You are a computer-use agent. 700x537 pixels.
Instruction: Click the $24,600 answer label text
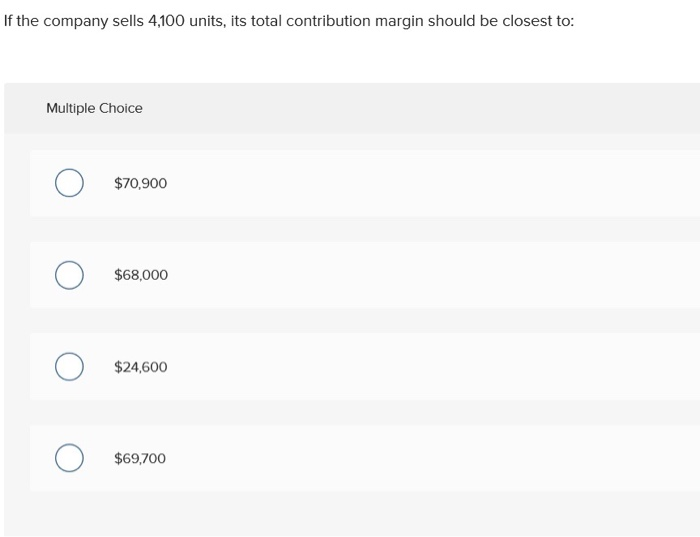point(141,367)
